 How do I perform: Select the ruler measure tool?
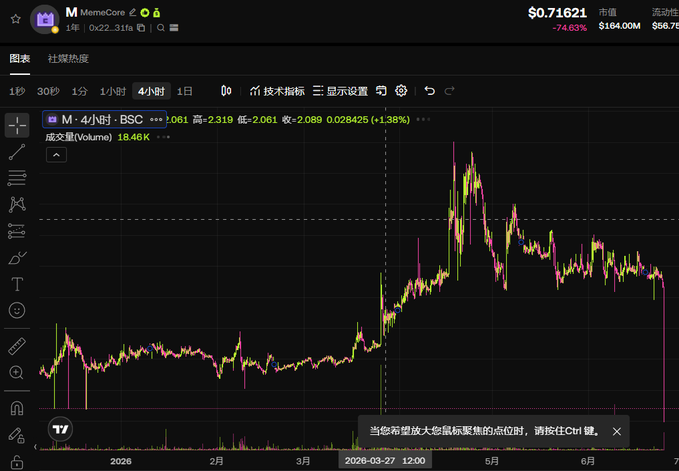pyautogui.click(x=17, y=346)
